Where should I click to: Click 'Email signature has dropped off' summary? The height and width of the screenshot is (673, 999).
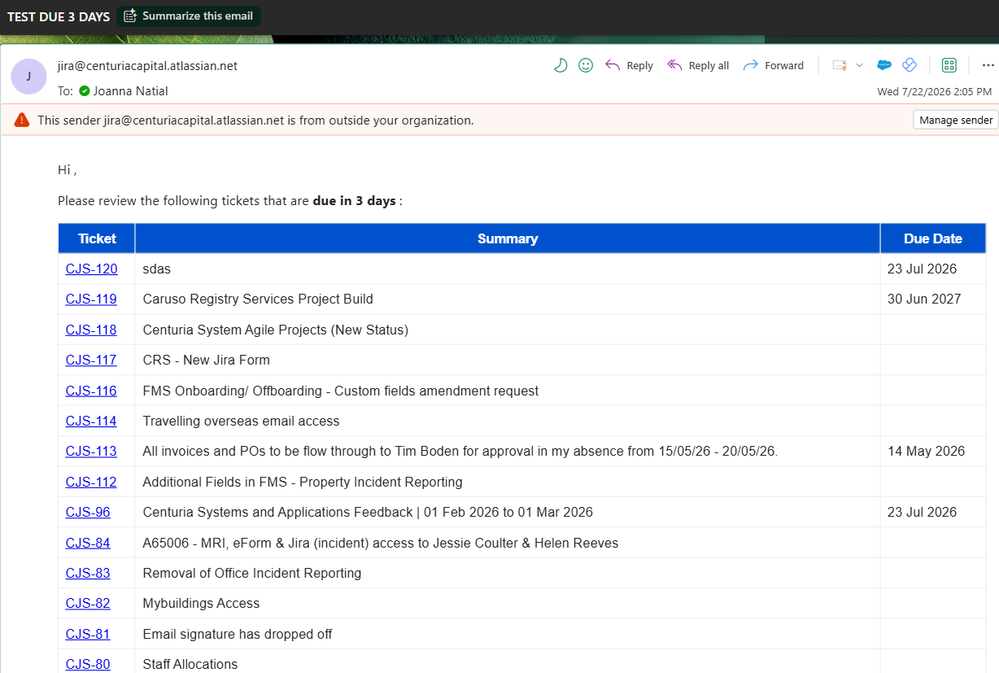point(237,634)
